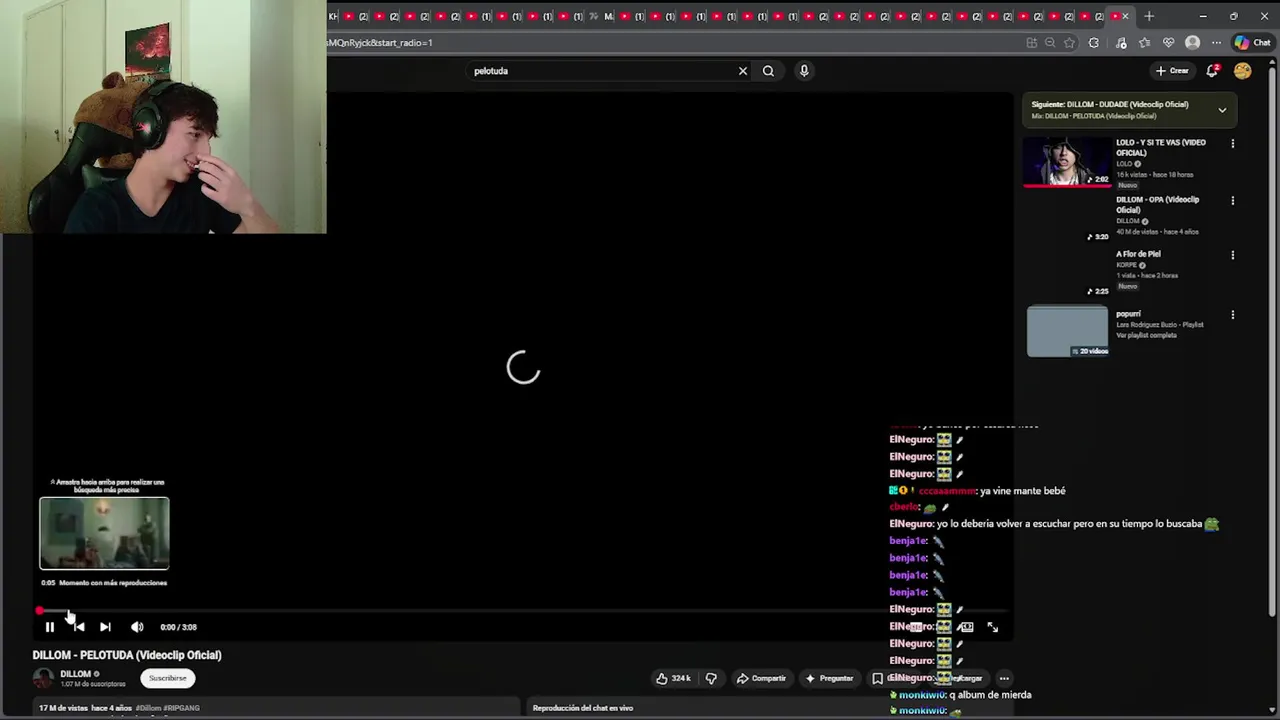Exit full screen via the expand-arrows icon
1280x720 pixels.
pyautogui.click(x=993, y=627)
